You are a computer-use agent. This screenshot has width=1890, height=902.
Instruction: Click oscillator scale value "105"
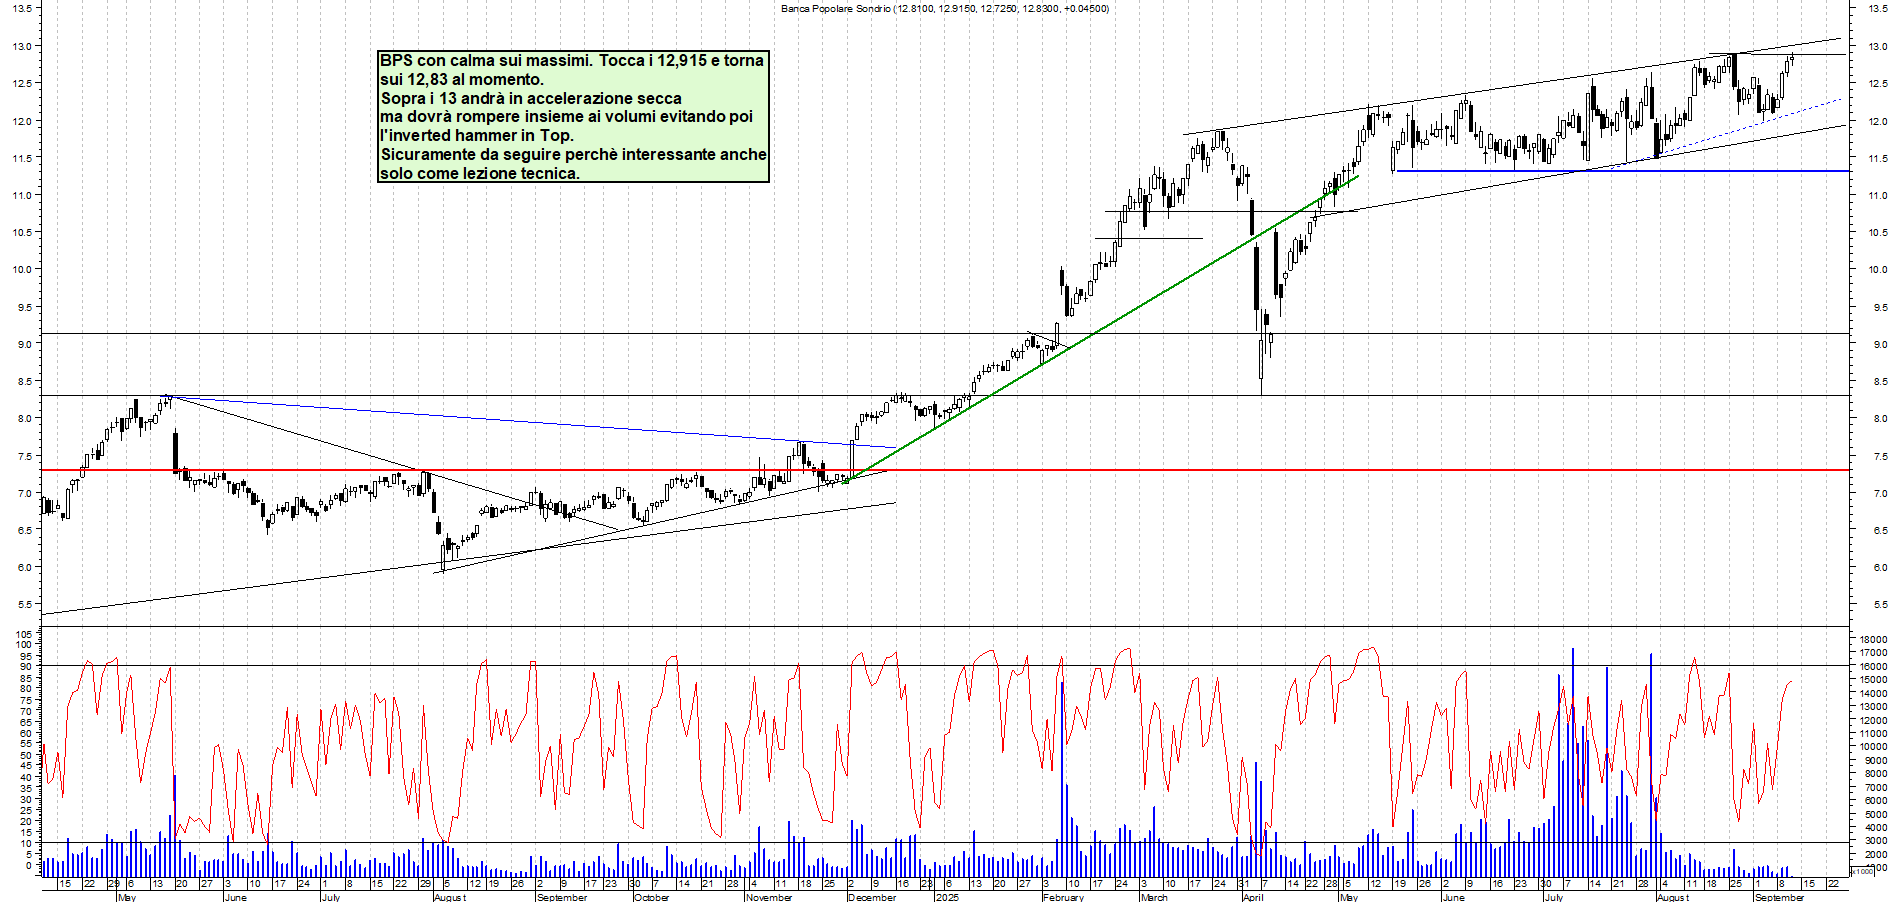click(25, 634)
